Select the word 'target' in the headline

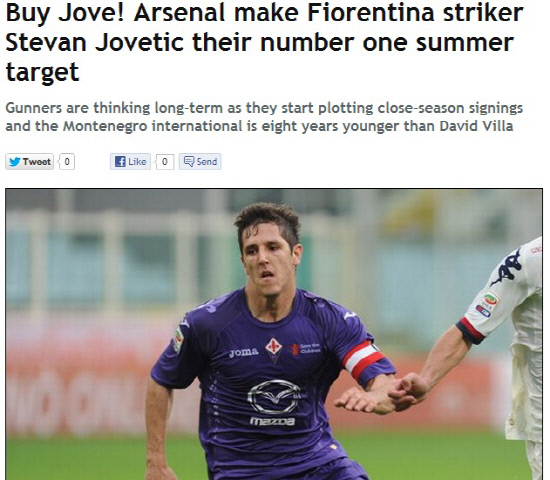[x=42, y=73]
